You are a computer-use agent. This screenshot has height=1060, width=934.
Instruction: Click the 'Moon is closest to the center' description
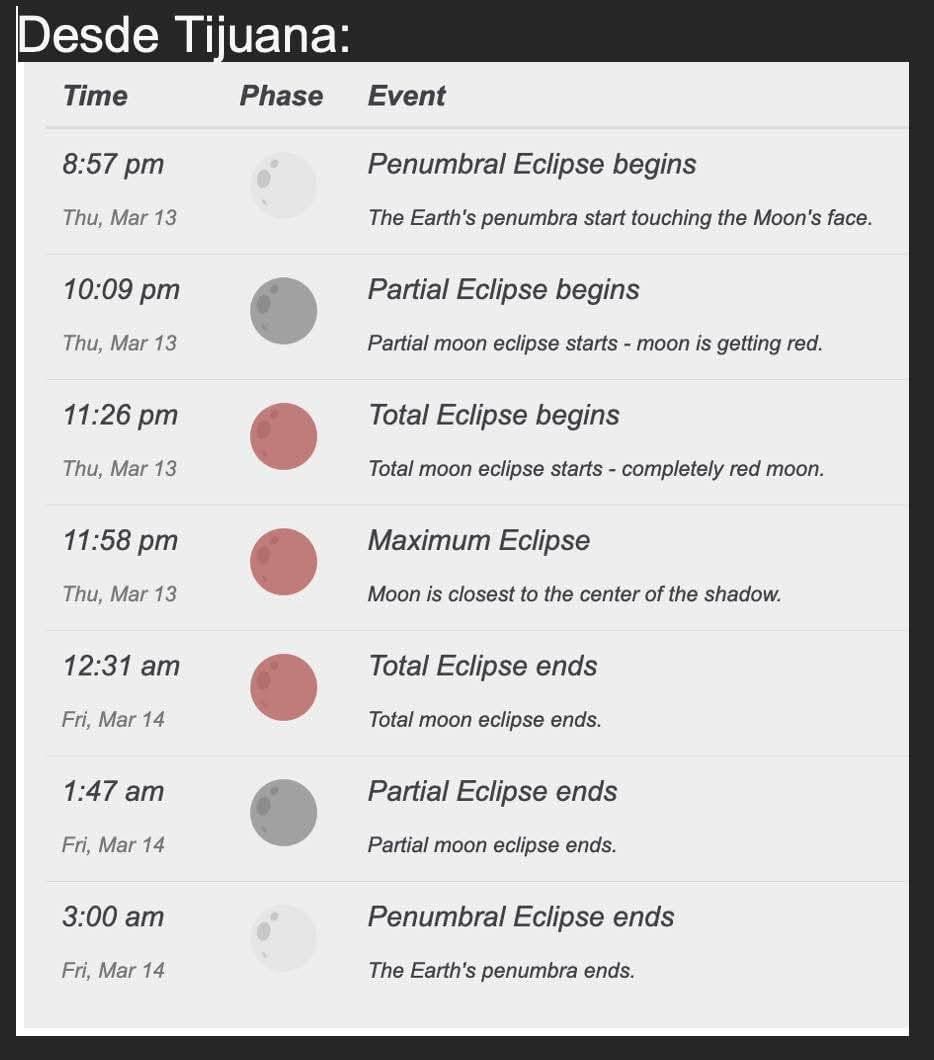574,594
